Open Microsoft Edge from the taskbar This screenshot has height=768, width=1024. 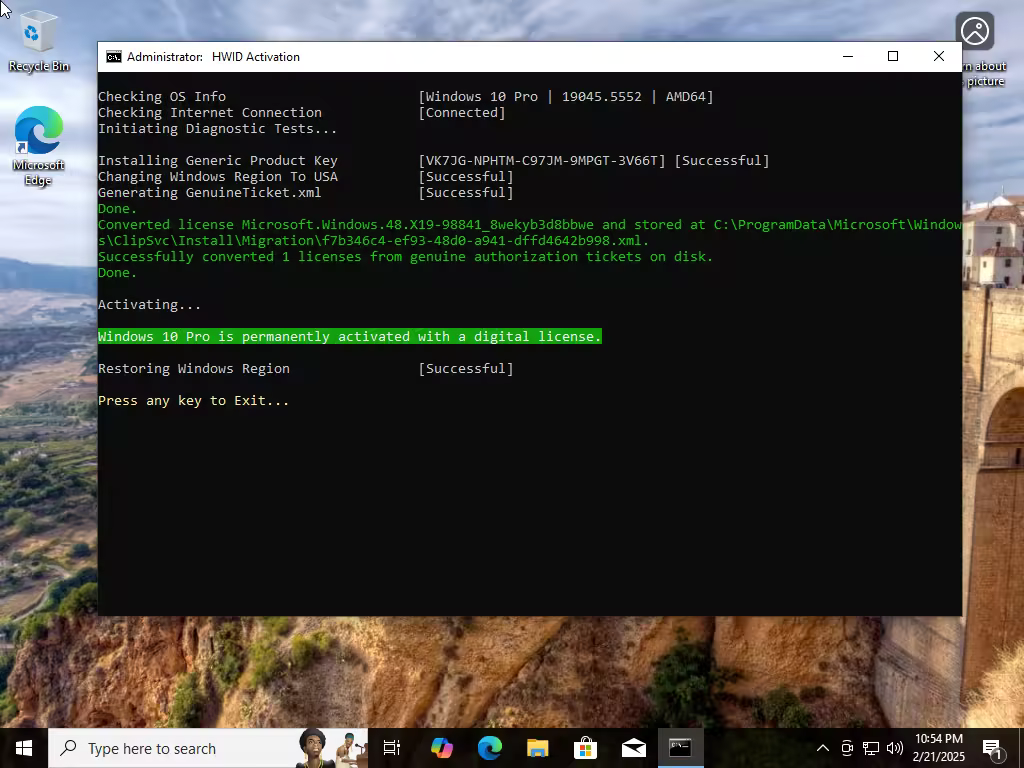point(489,748)
